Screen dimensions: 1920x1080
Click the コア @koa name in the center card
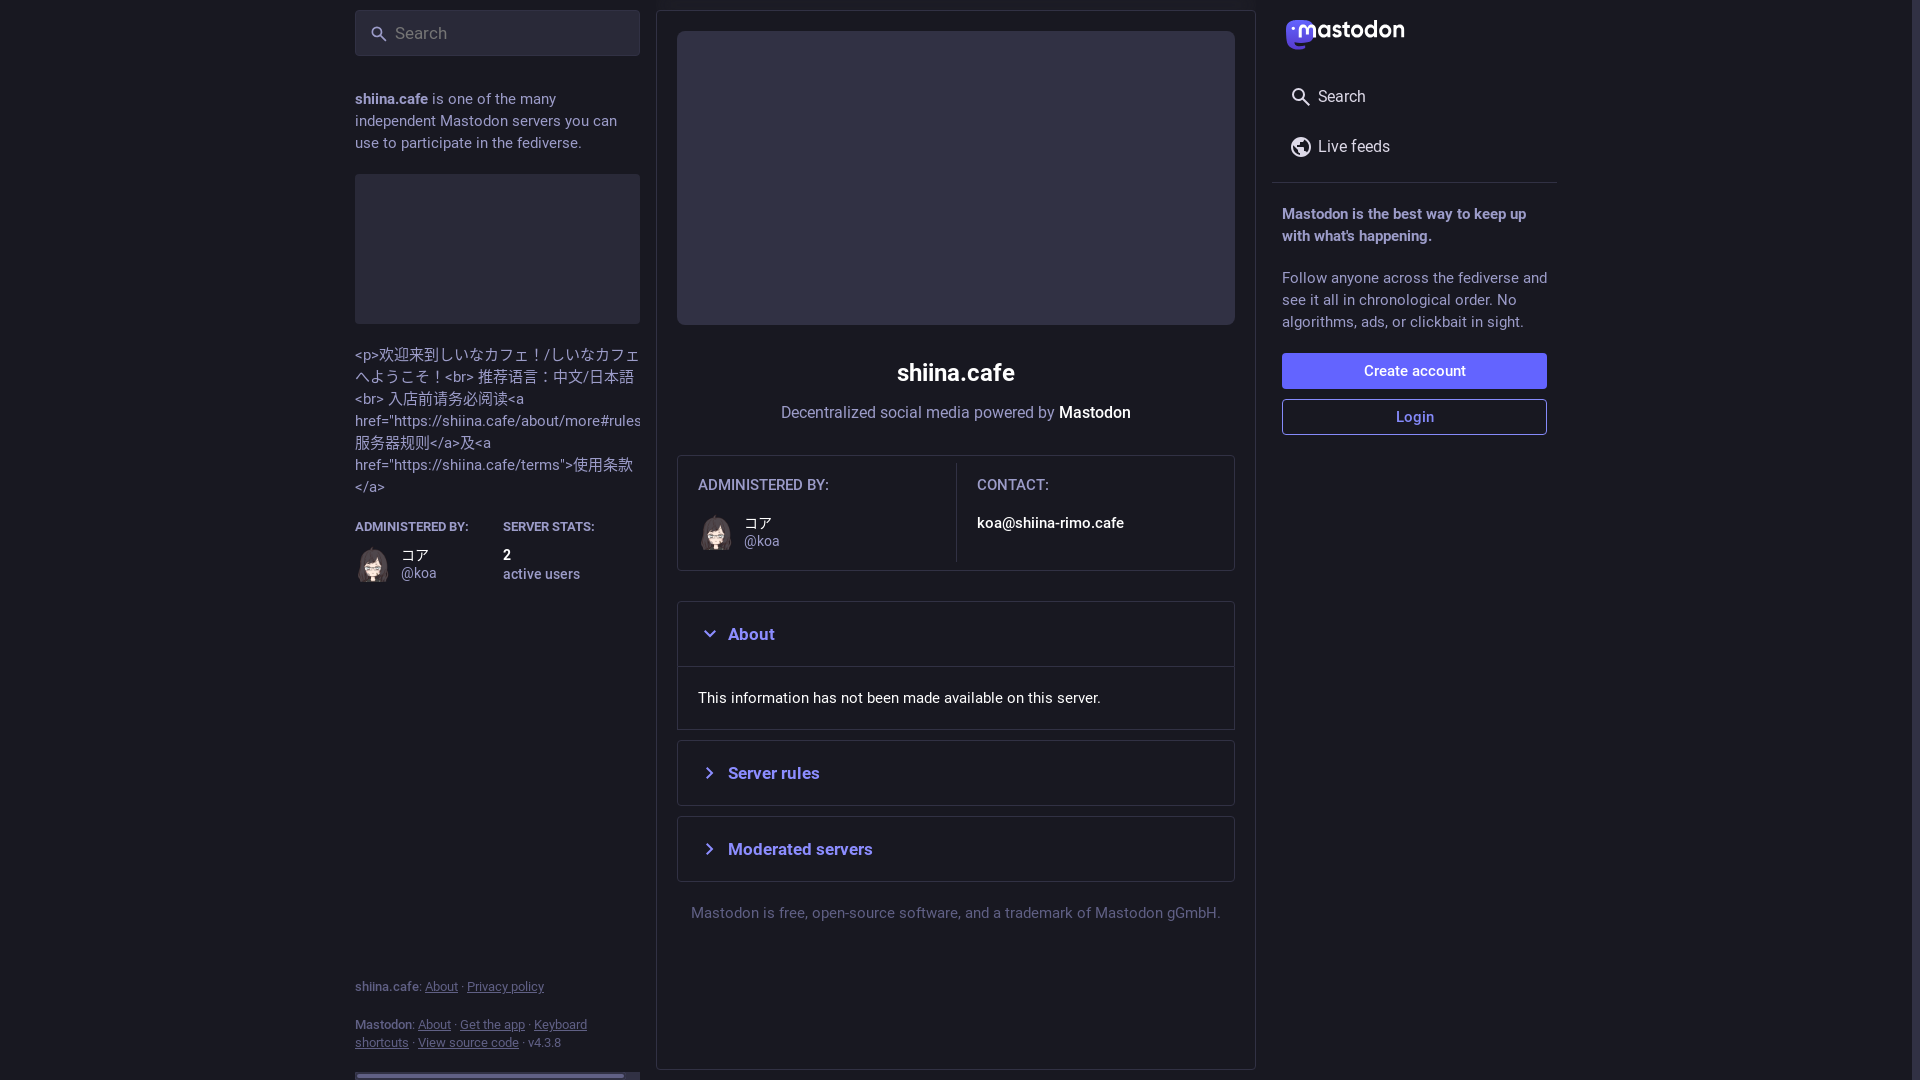point(761,532)
